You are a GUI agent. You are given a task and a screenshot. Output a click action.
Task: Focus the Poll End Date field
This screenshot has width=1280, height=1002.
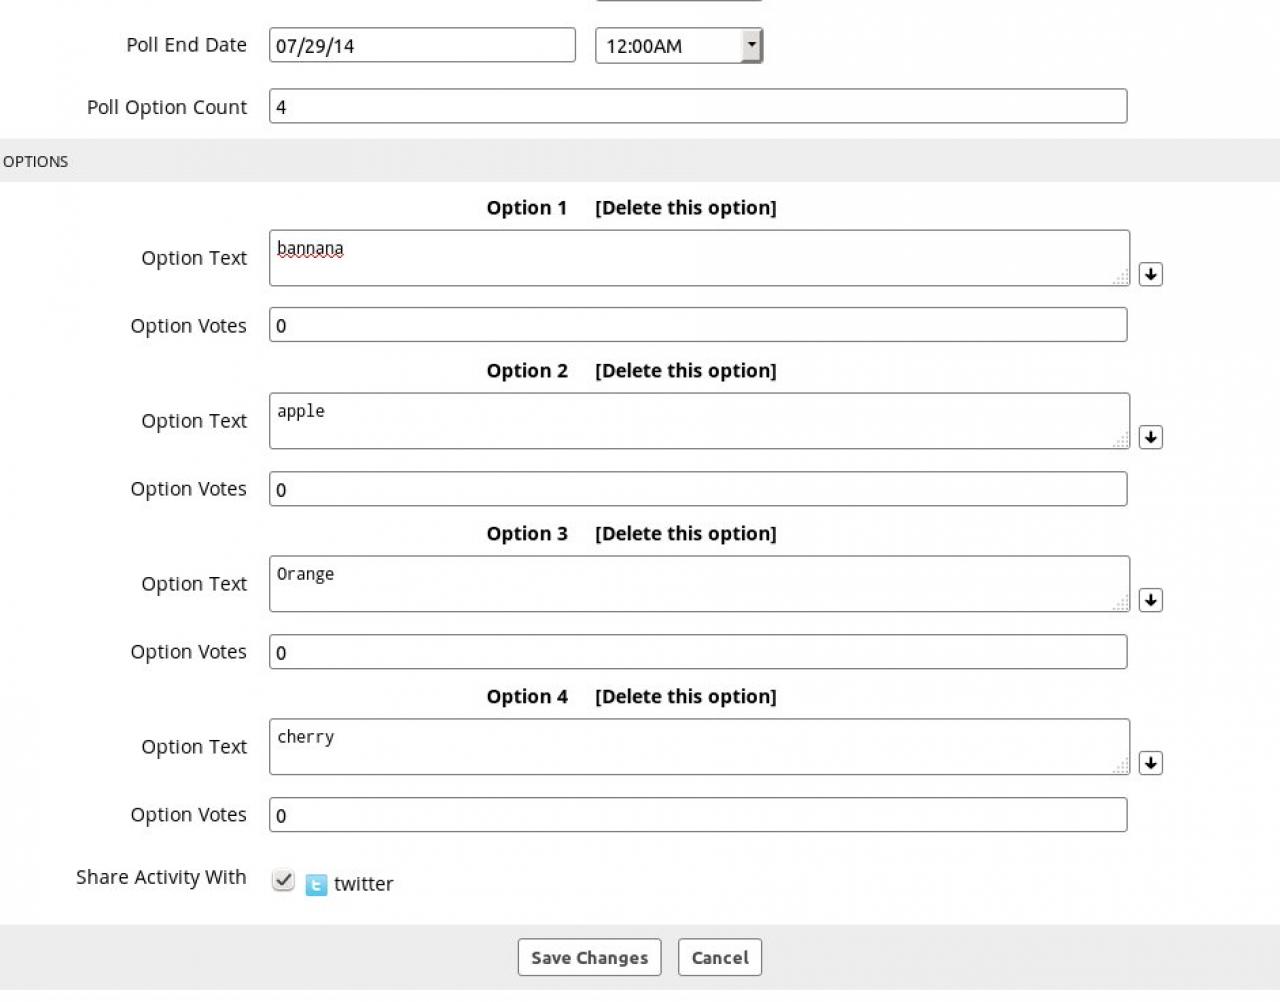click(x=422, y=45)
